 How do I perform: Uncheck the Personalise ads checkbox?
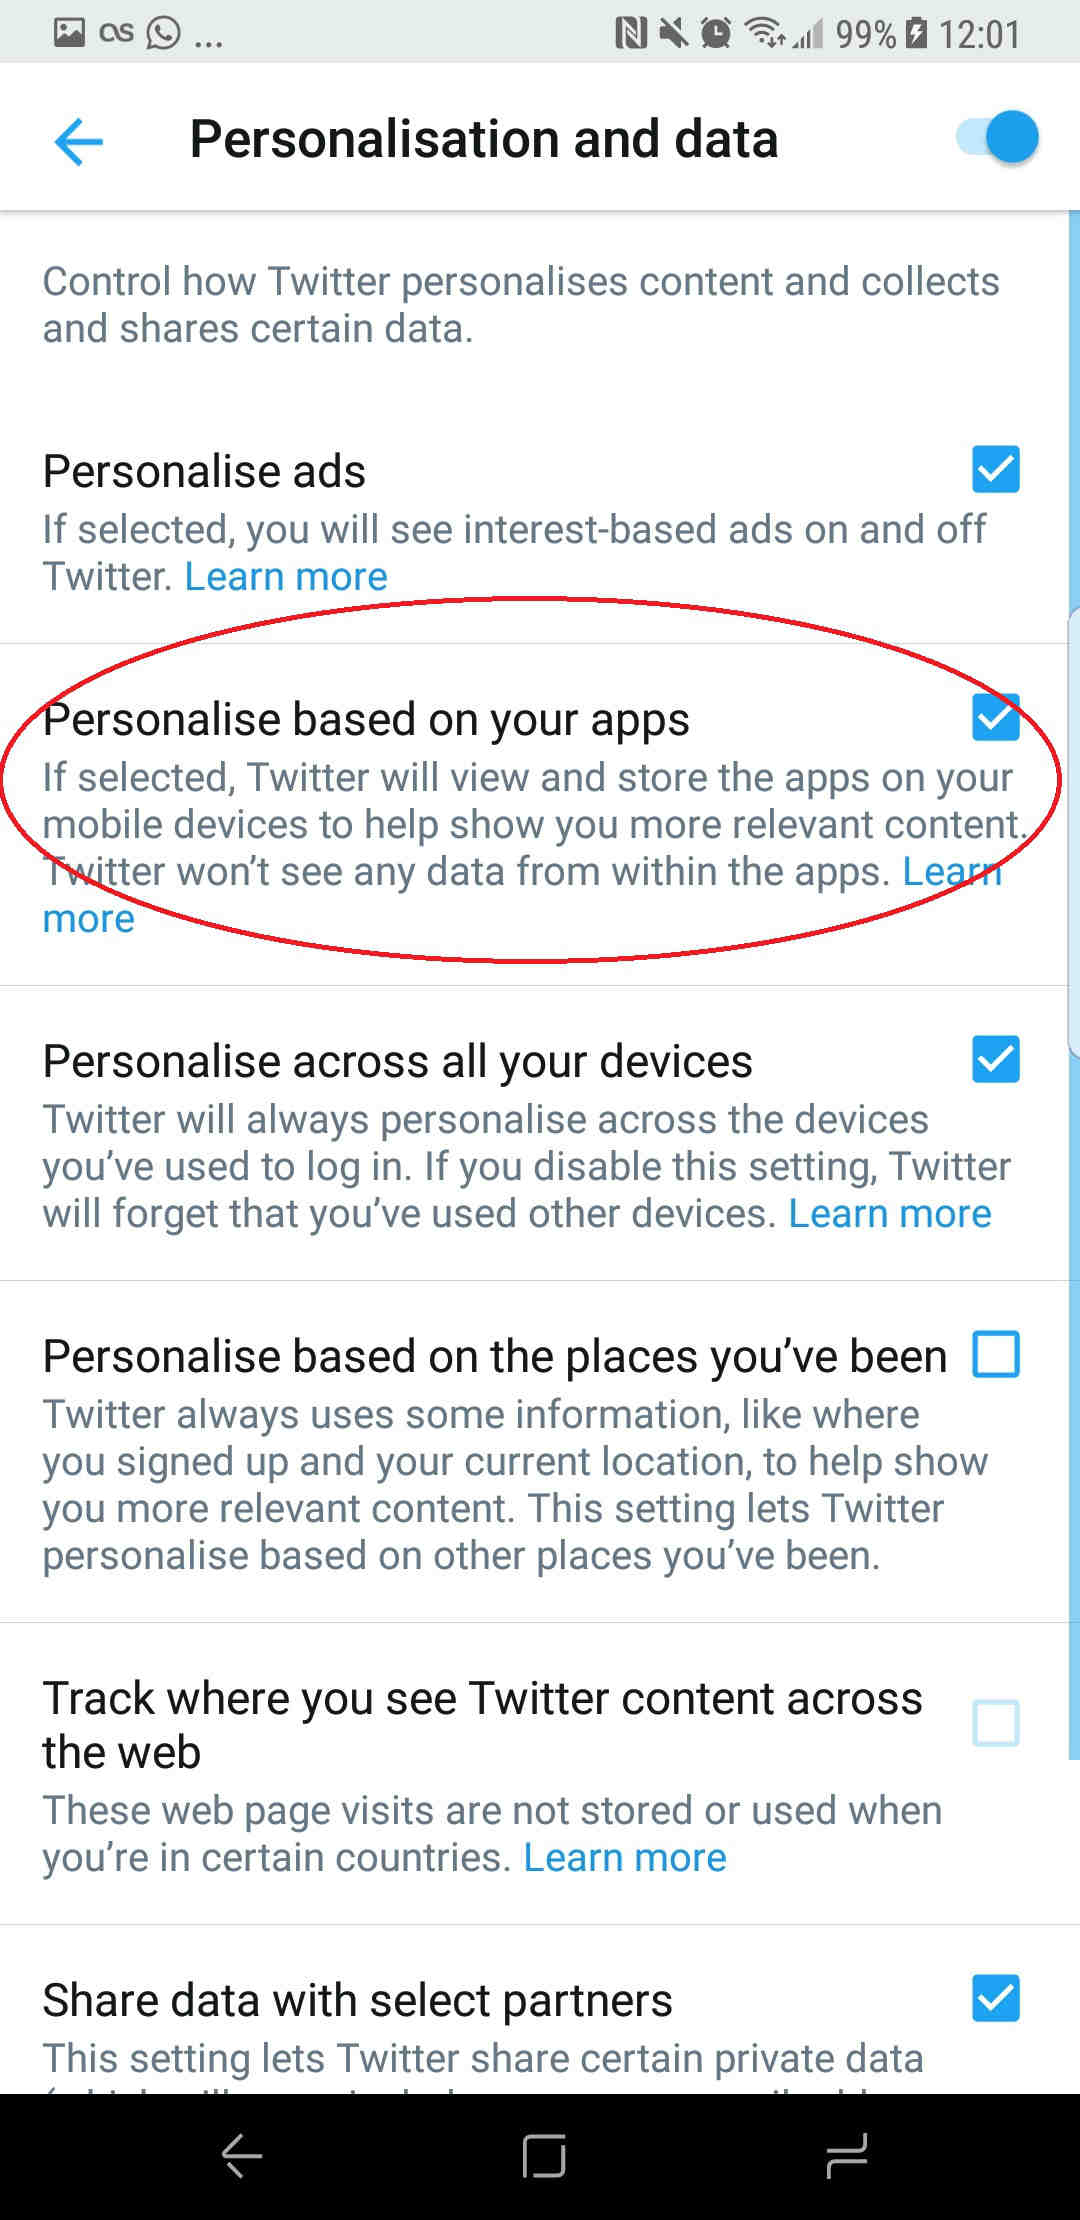pos(996,469)
